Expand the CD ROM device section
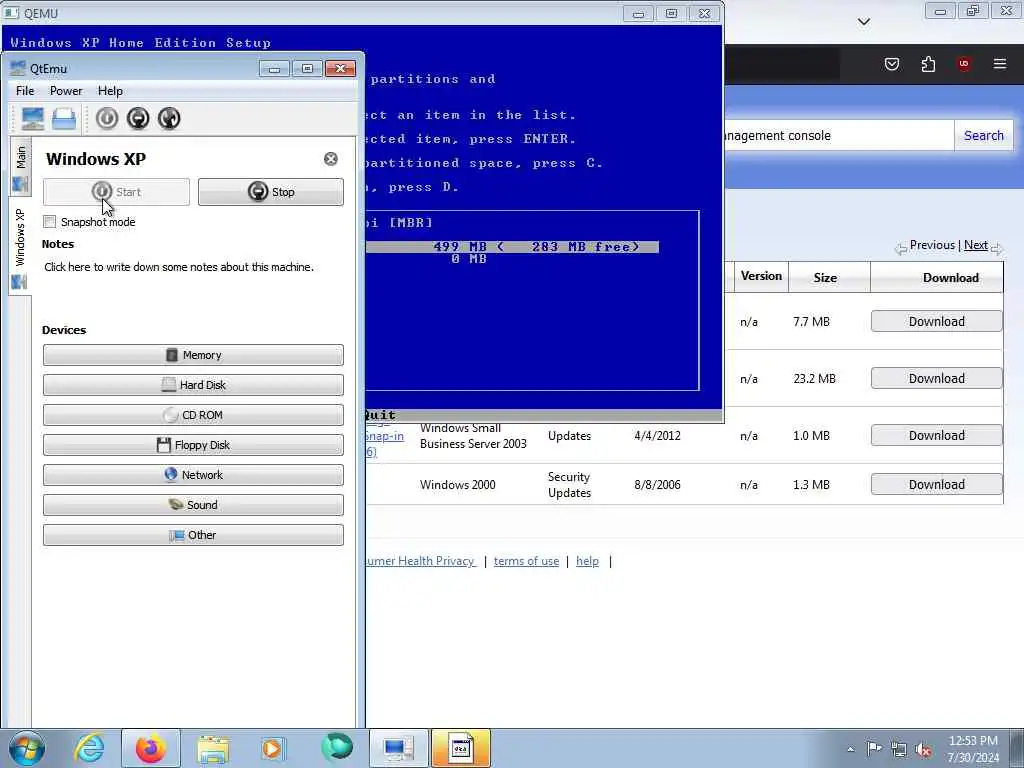 [x=193, y=415]
